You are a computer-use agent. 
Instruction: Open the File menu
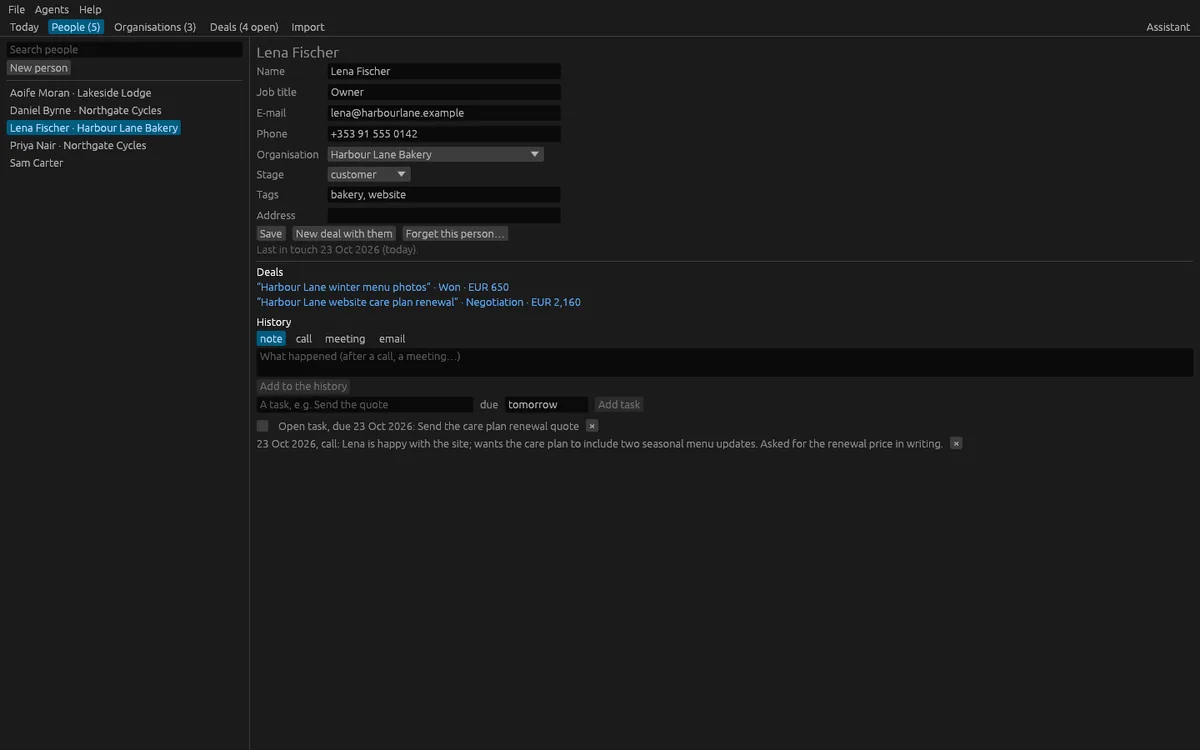(x=16, y=9)
